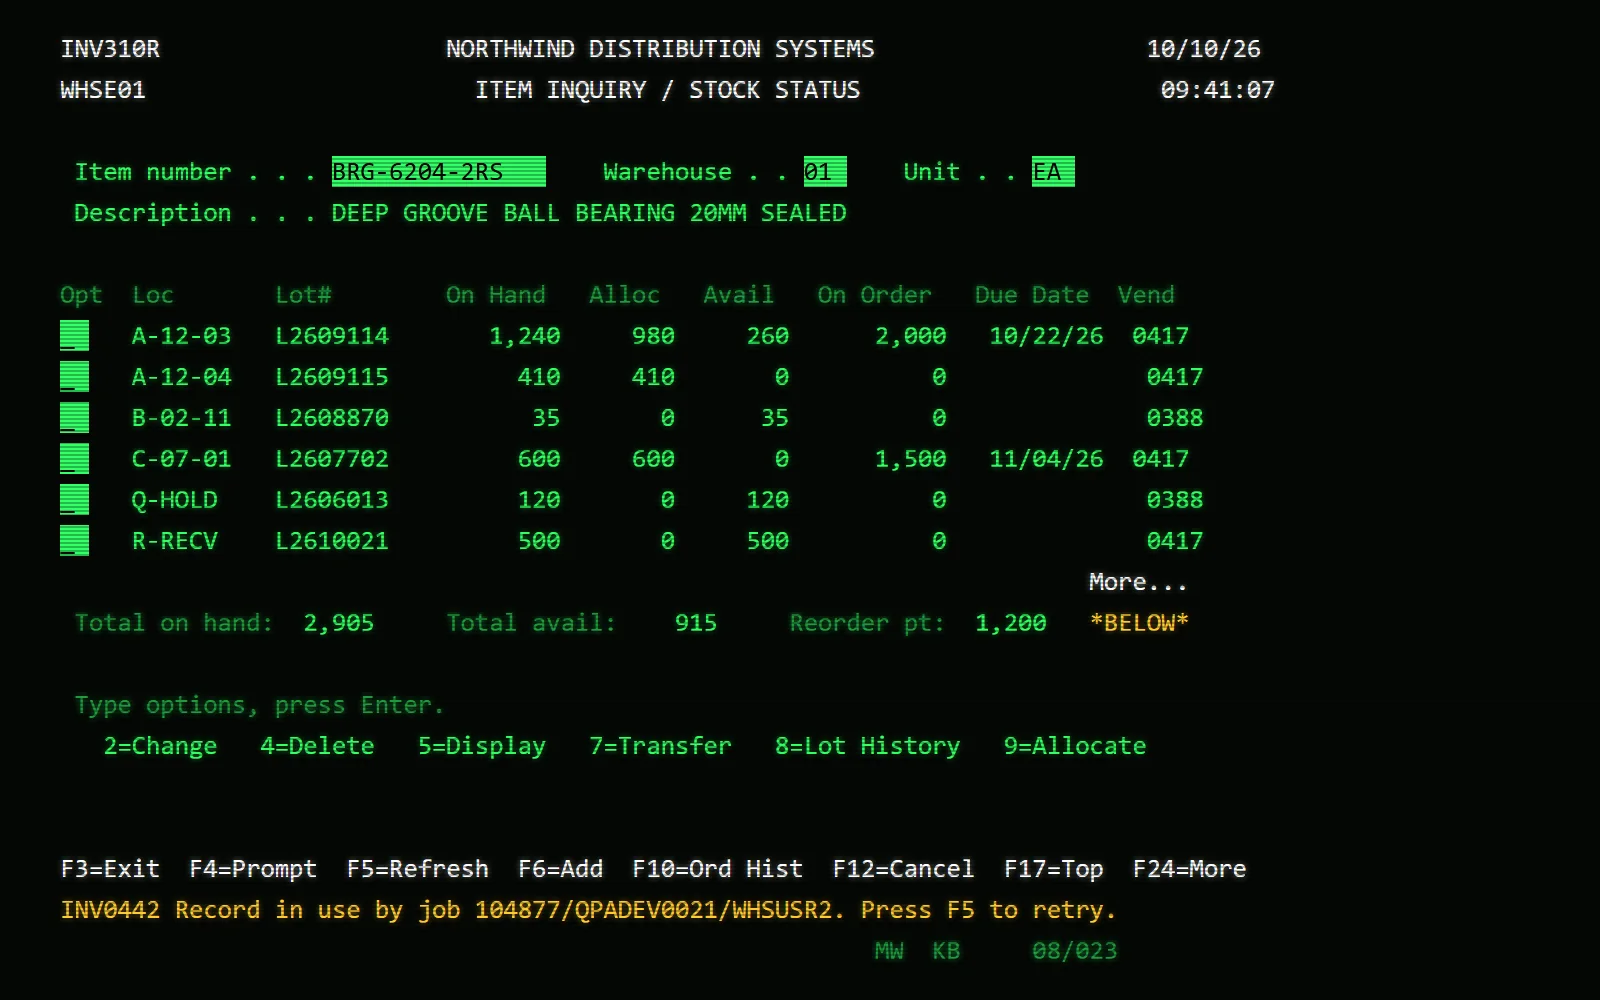The width and height of the screenshot is (1600, 1000).
Task: Select the Opt field for location C-07-01
Action: click(74, 459)
